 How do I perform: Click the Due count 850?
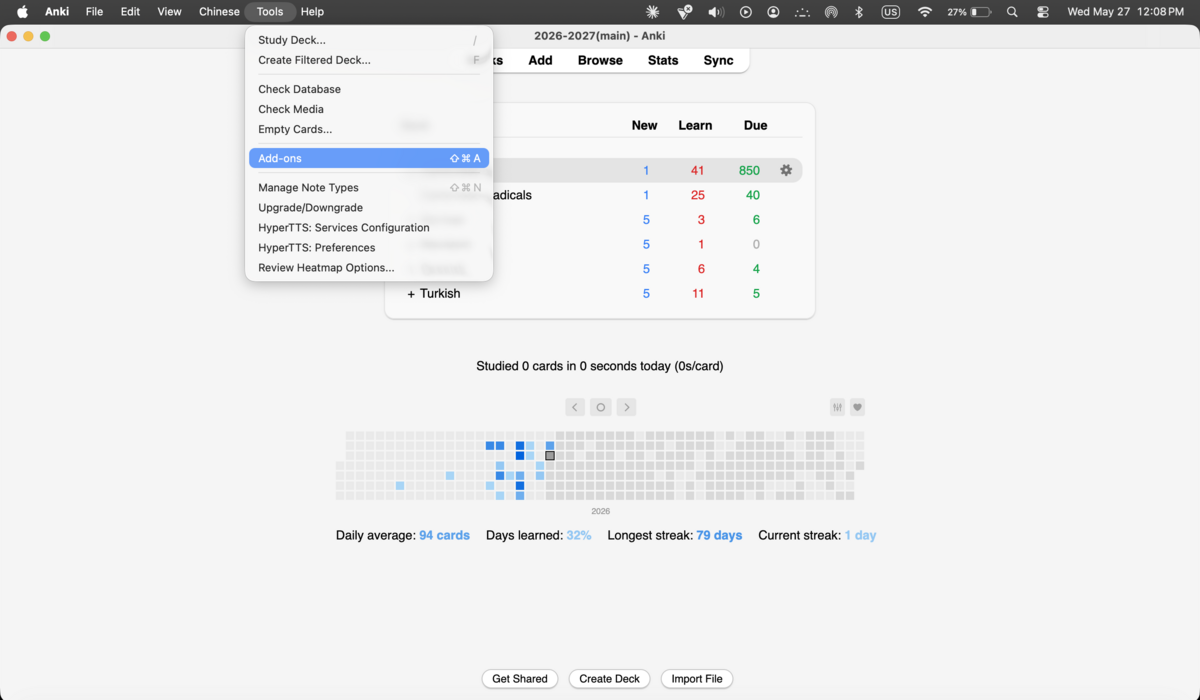point(749,171)
